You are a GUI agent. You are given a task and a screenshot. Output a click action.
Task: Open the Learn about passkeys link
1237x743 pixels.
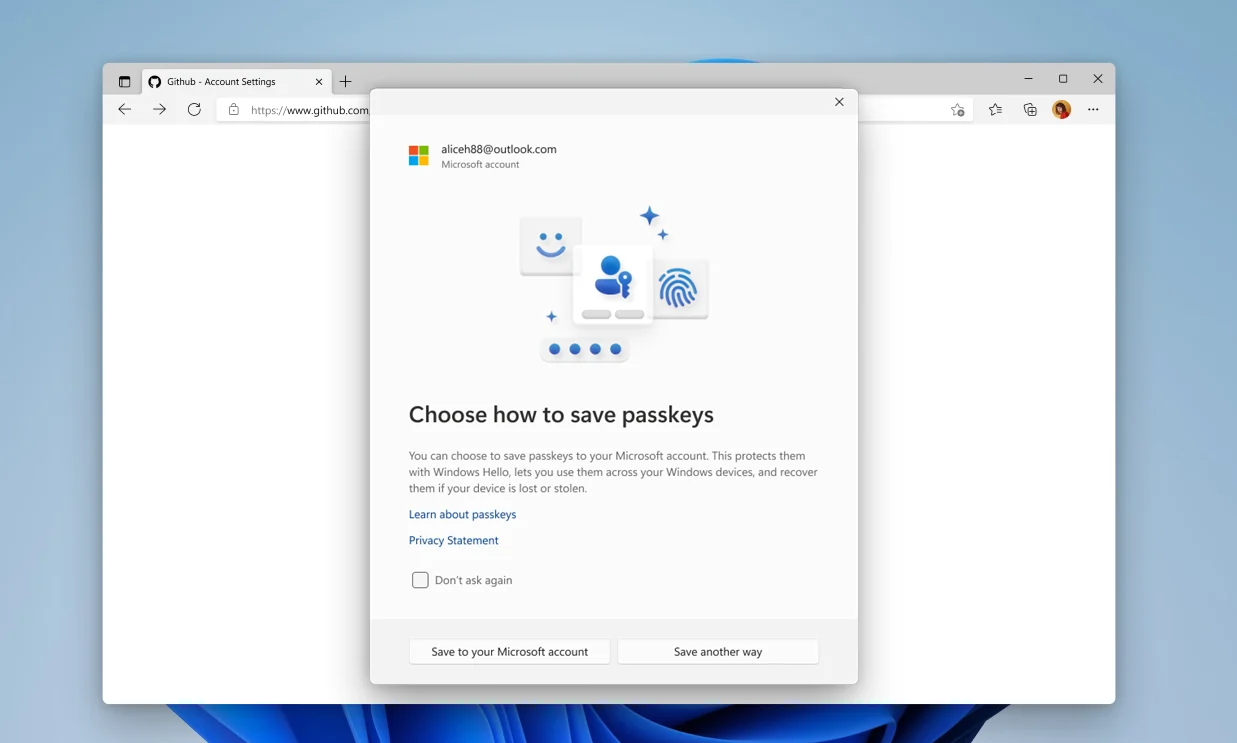tap(462, 514)
